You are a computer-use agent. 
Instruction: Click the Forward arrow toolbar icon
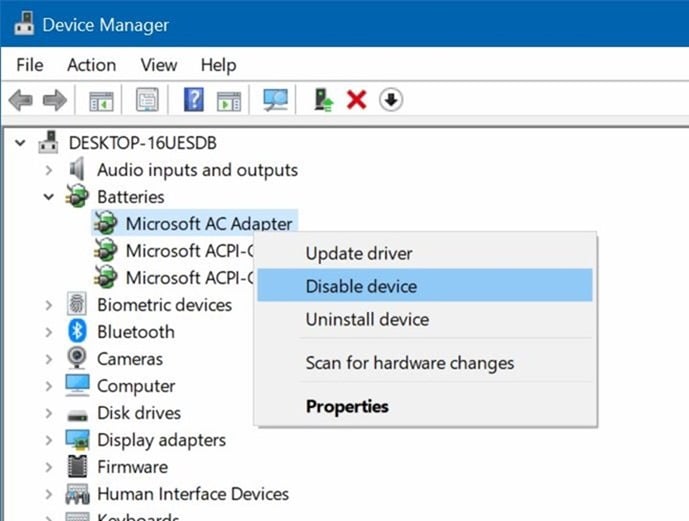point(54,100)
